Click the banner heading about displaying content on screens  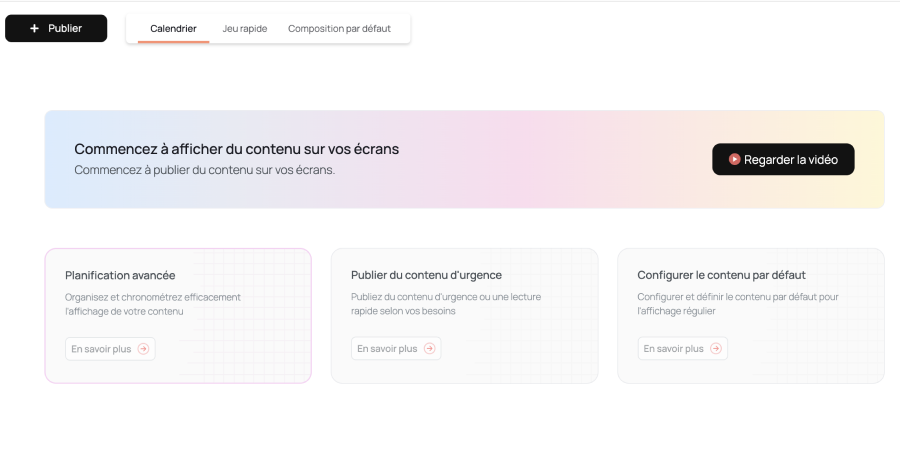click(236, 149)
